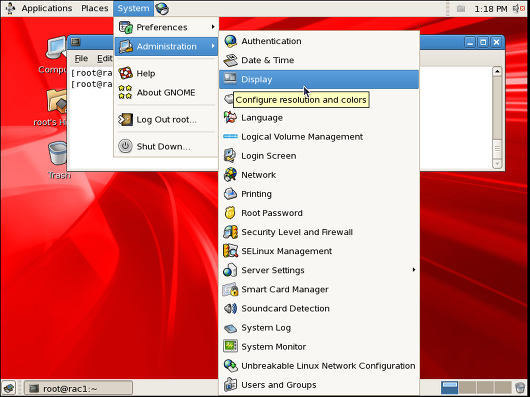Click Shut Down... entry
This screenshot has width=530, height=397.
[167, 146]
